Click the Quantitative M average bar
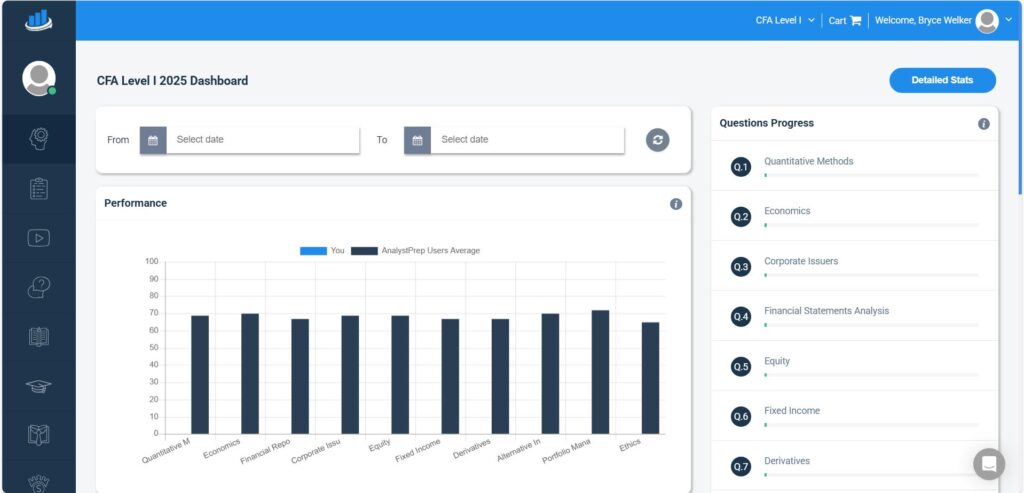This screenshot has width=1024, height=493. pos(200,375)
